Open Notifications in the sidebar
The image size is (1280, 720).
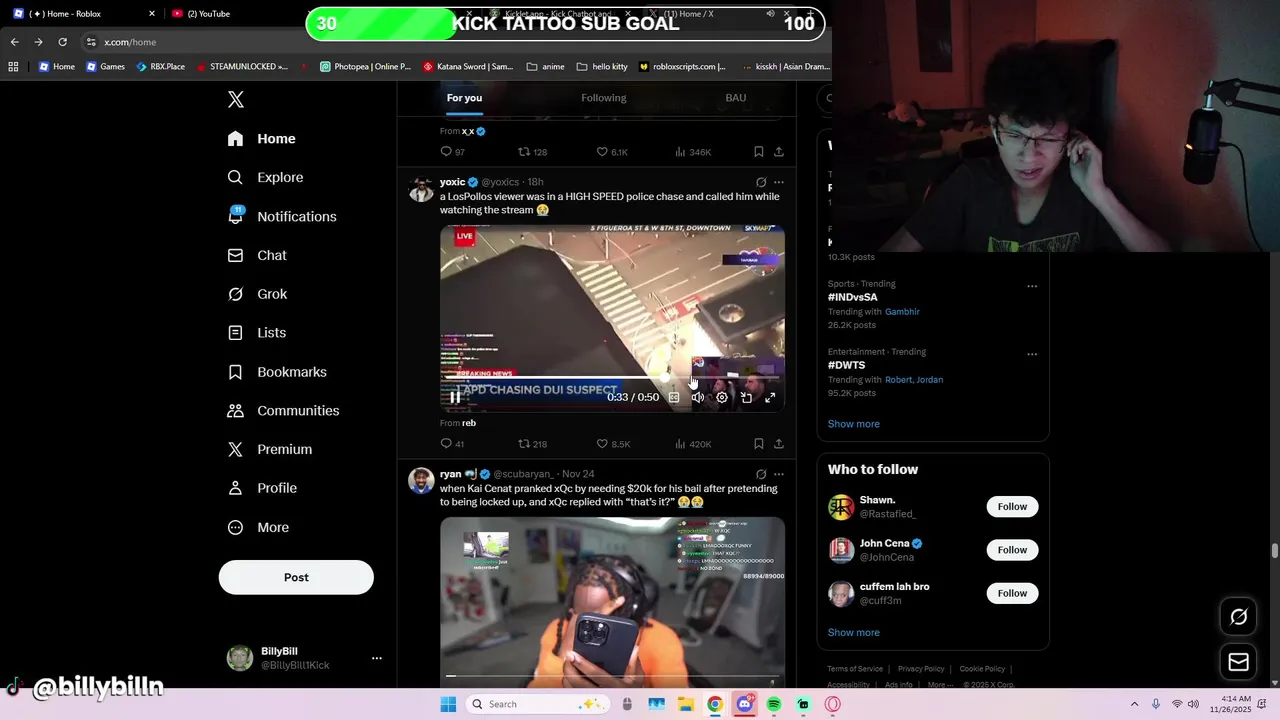pos(282,216)
